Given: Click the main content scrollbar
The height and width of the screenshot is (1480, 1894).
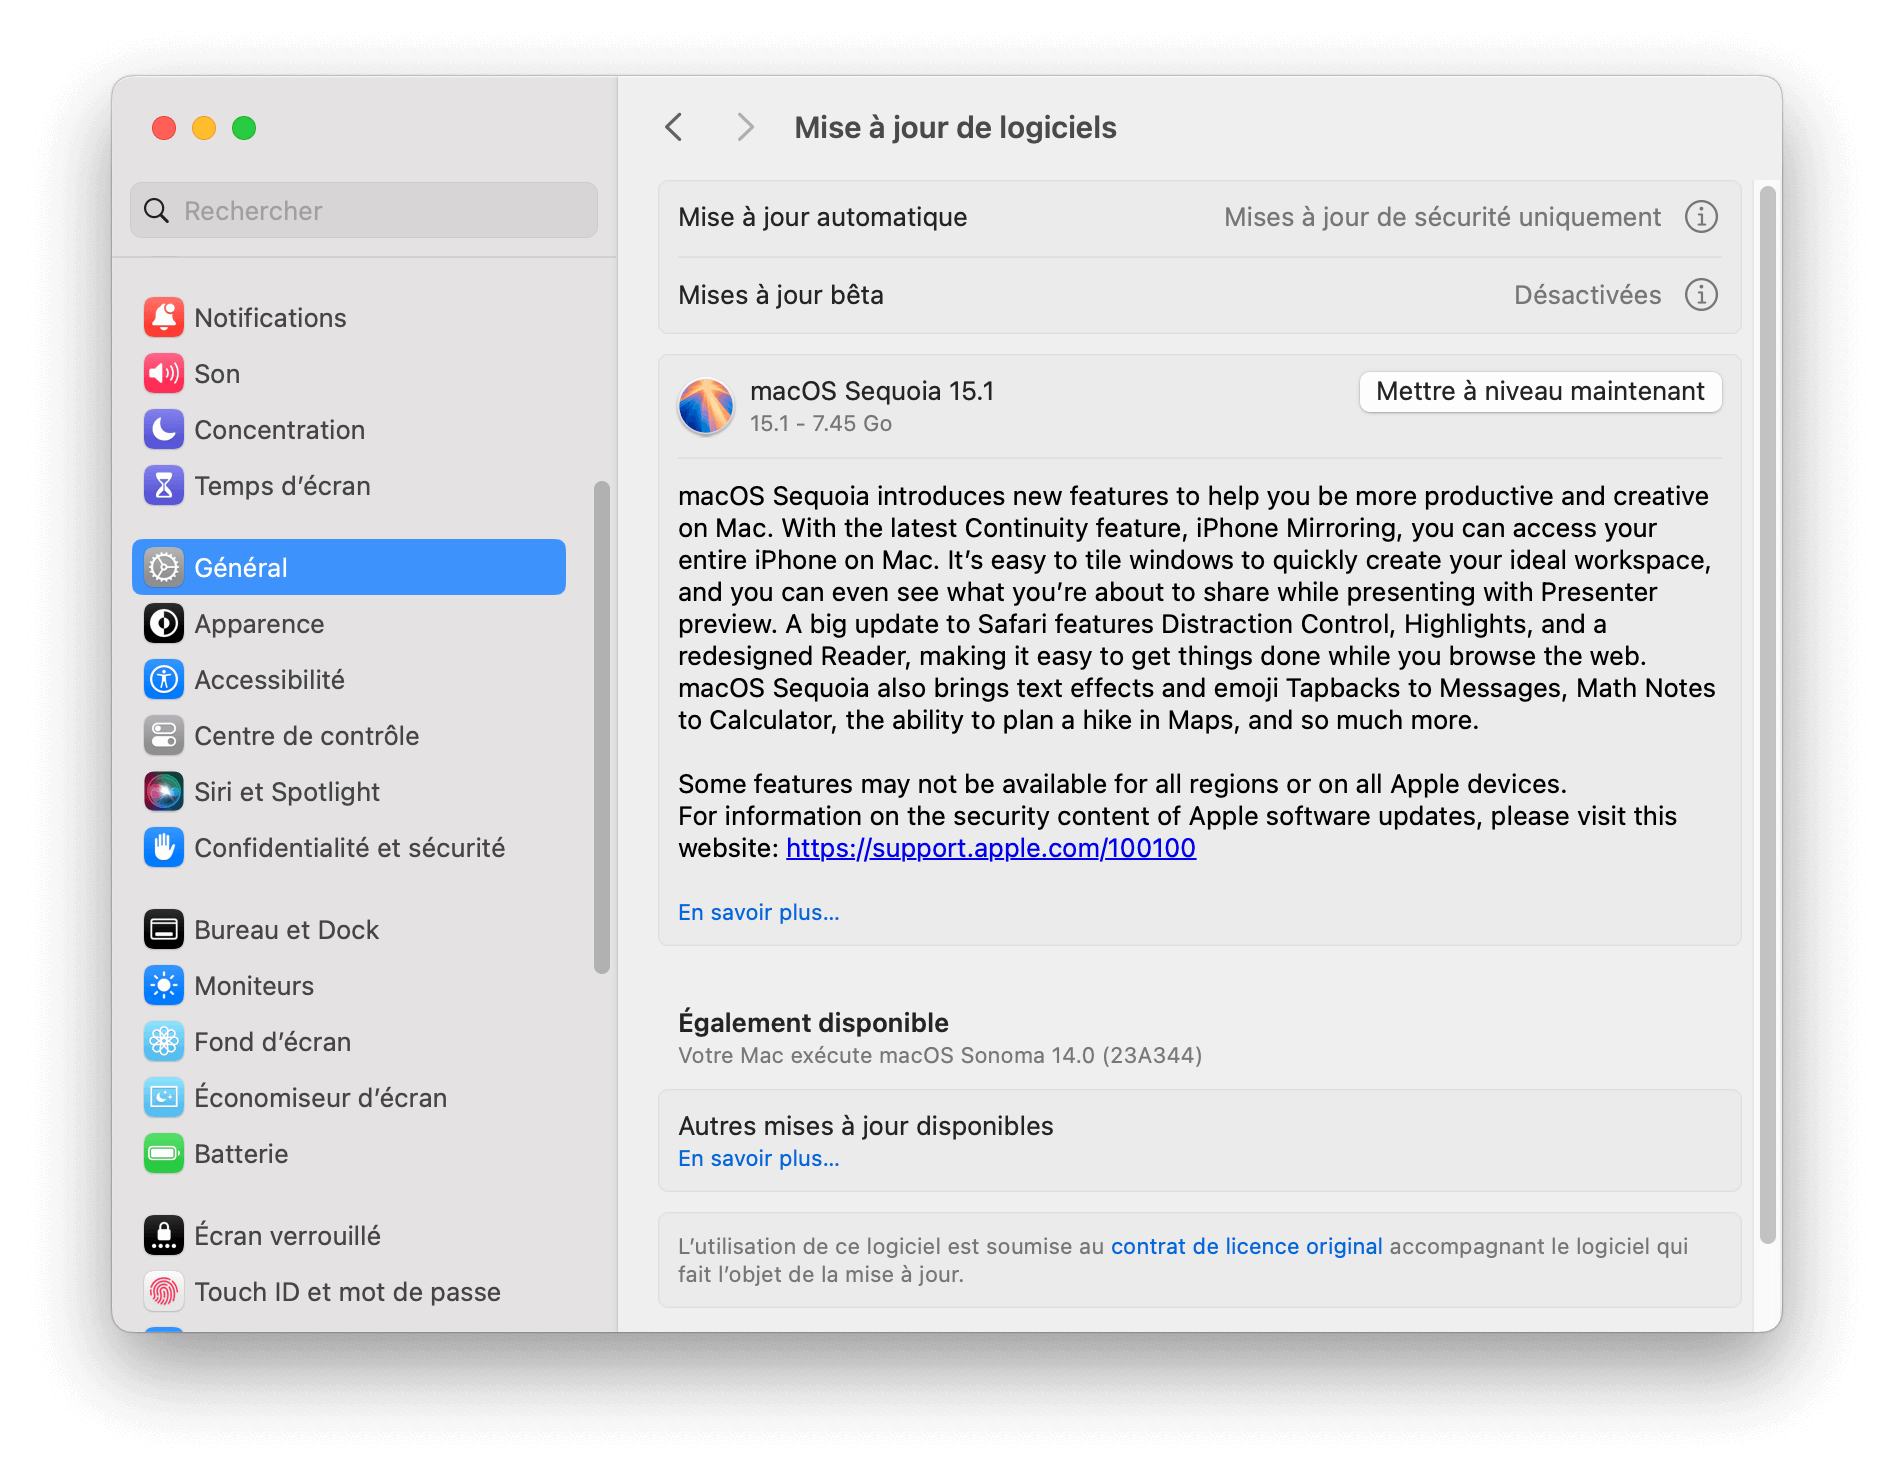Looking at the screenshot, I should 1768,715.
